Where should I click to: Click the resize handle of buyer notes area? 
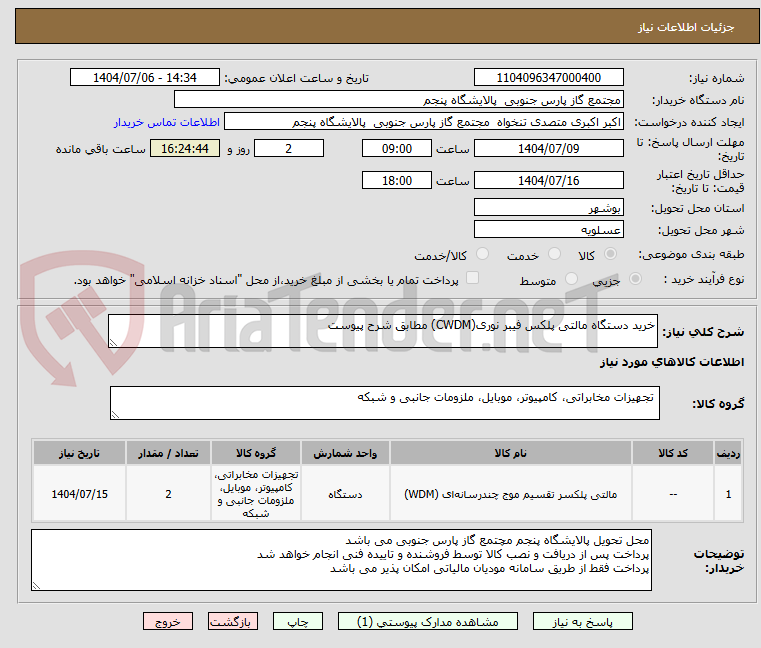(x=36, y=586)
